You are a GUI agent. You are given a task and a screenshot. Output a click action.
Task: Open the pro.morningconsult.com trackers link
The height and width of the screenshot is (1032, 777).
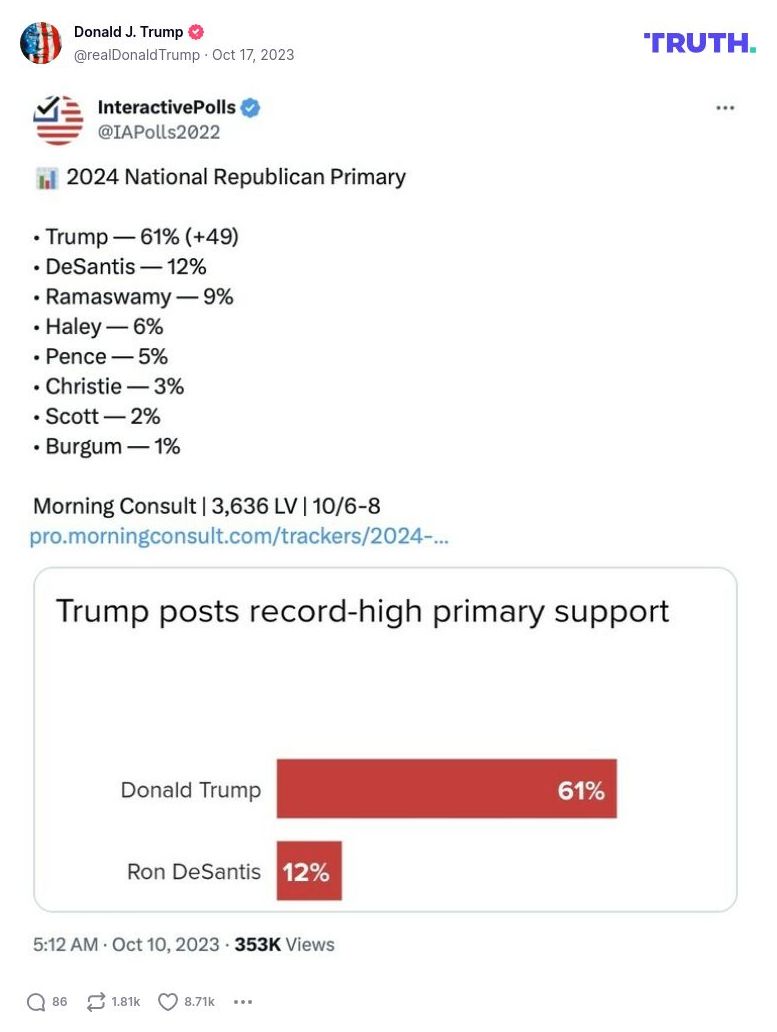[242, 537]
